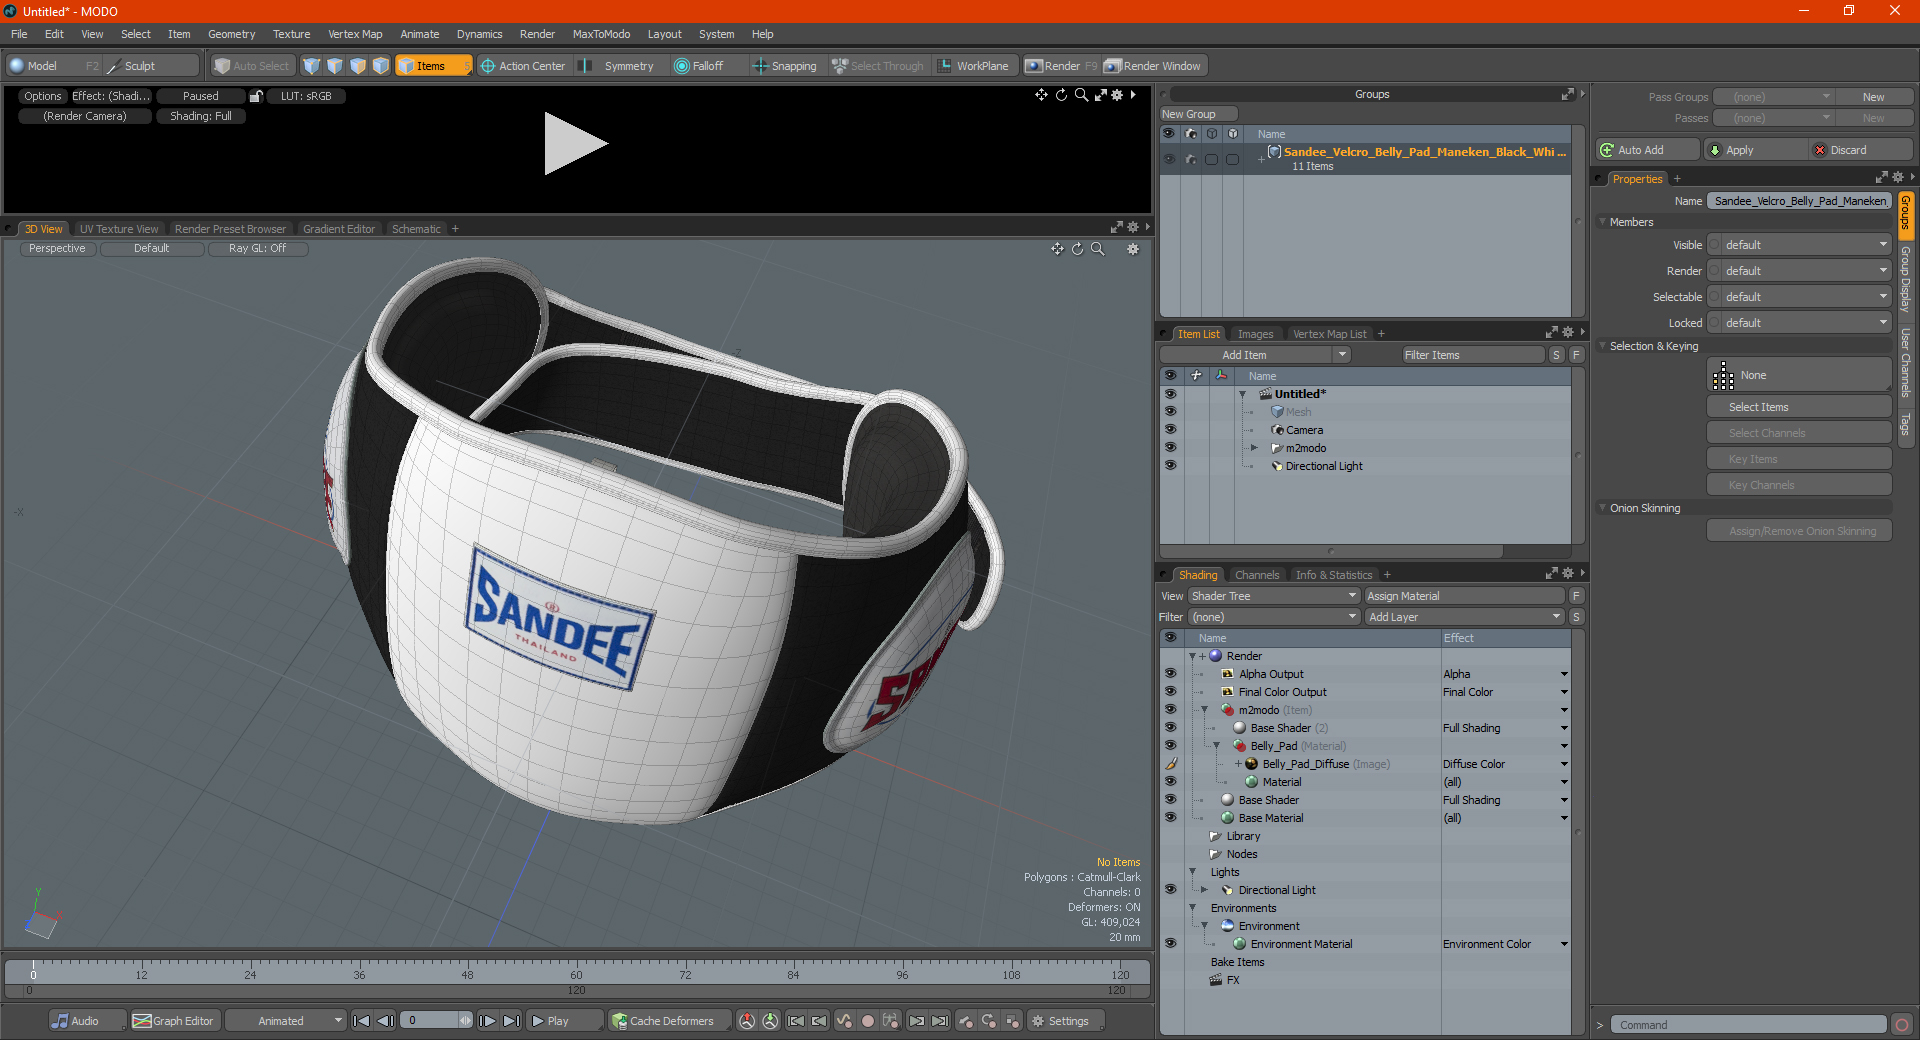Screen dimensions: 1920x1040
Task: Go to first frame
Action: click(362, 1021)
